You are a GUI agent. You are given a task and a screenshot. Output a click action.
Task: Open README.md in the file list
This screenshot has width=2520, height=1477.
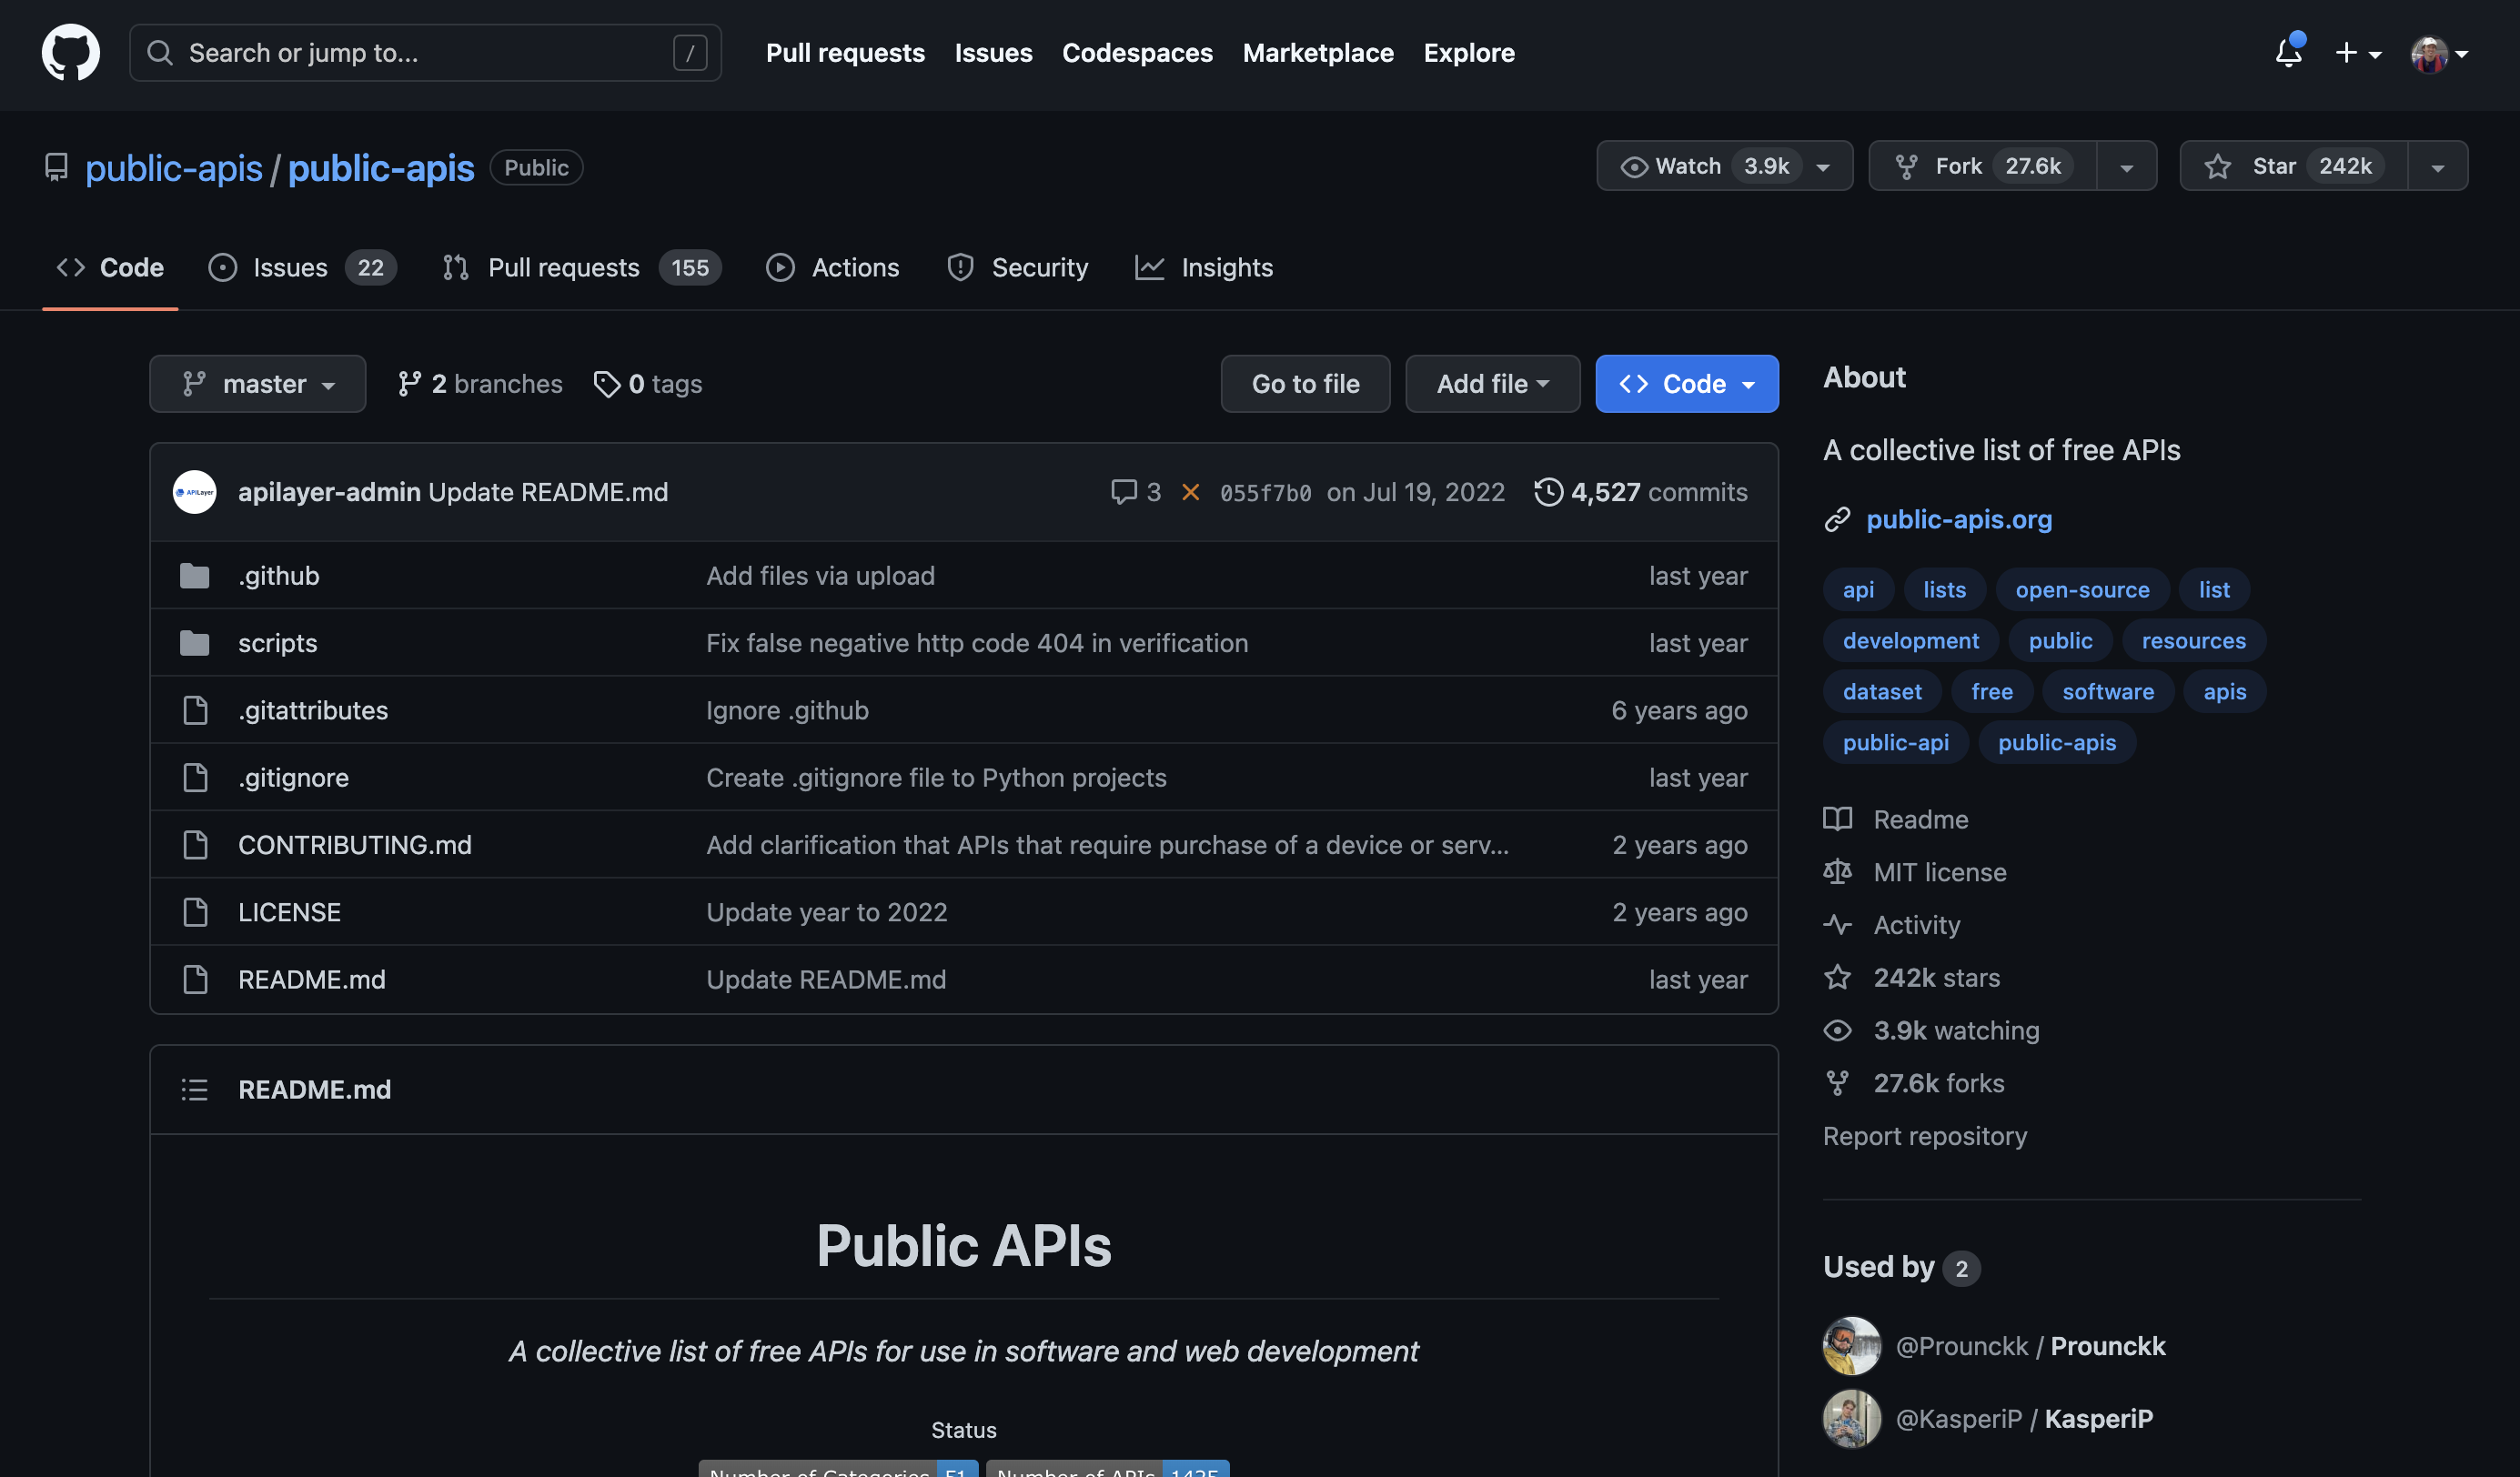pos(311,979)
